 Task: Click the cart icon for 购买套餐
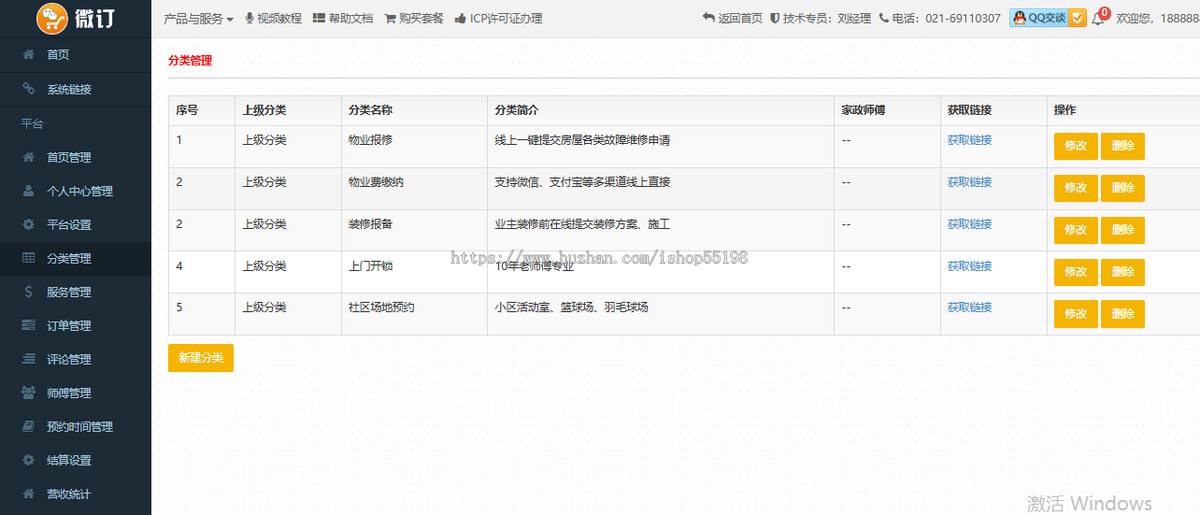390,18
